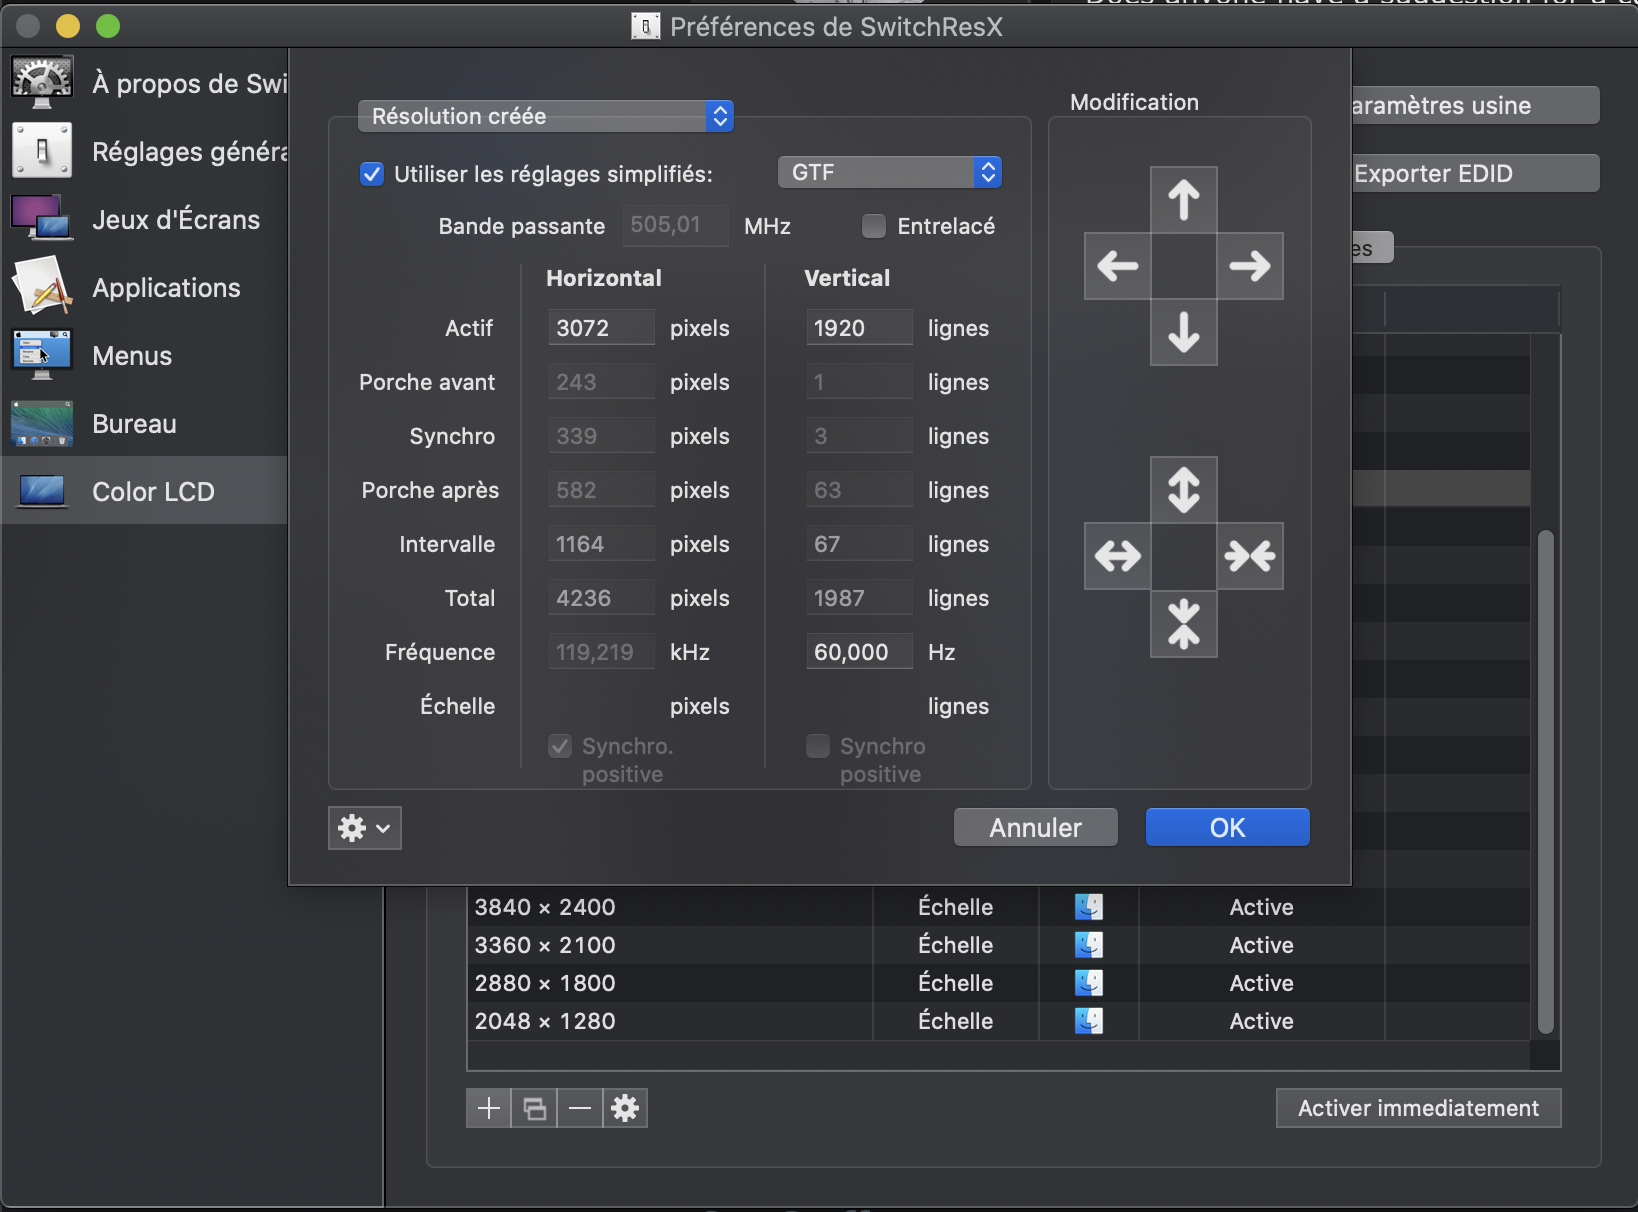This screenshot has width=1638, height=1212.
Task: Select Applications in the sidebar
Action: (145, 288)
